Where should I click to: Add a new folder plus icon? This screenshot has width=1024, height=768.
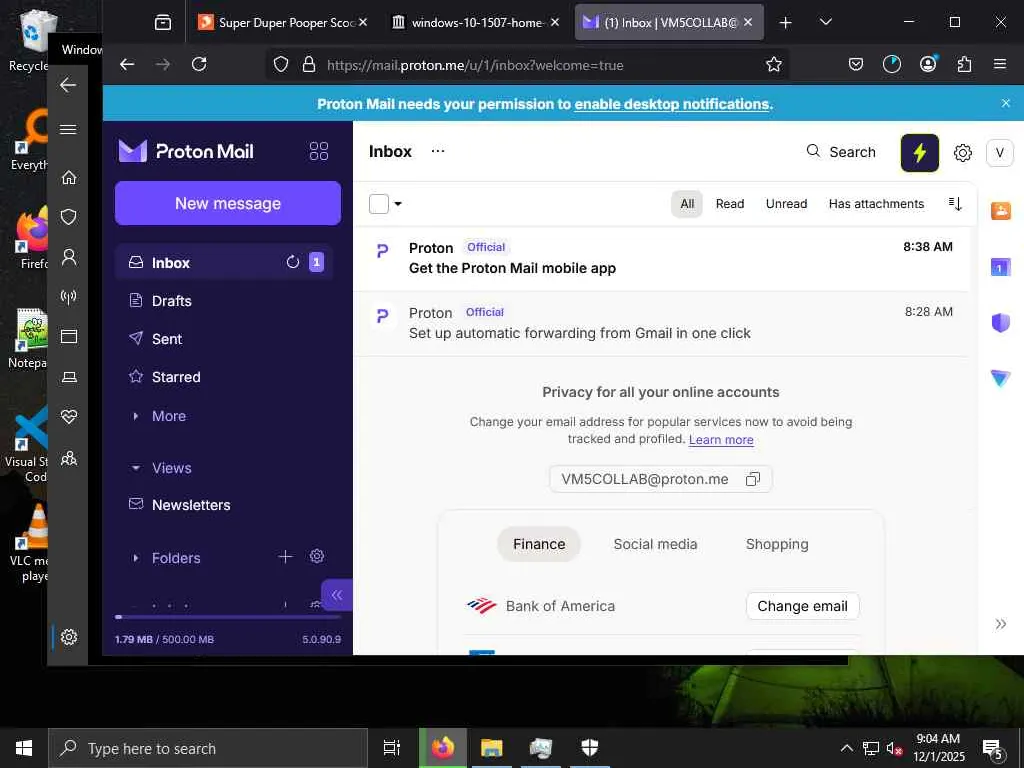coord(285,556)
